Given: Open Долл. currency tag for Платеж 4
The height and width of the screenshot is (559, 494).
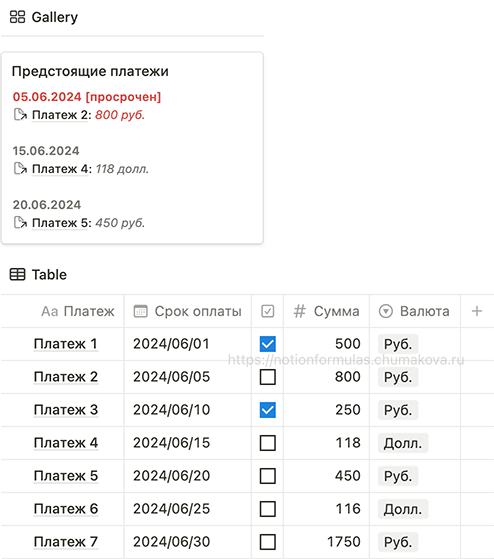Looking at the screenshot, I should coord(403,443).
